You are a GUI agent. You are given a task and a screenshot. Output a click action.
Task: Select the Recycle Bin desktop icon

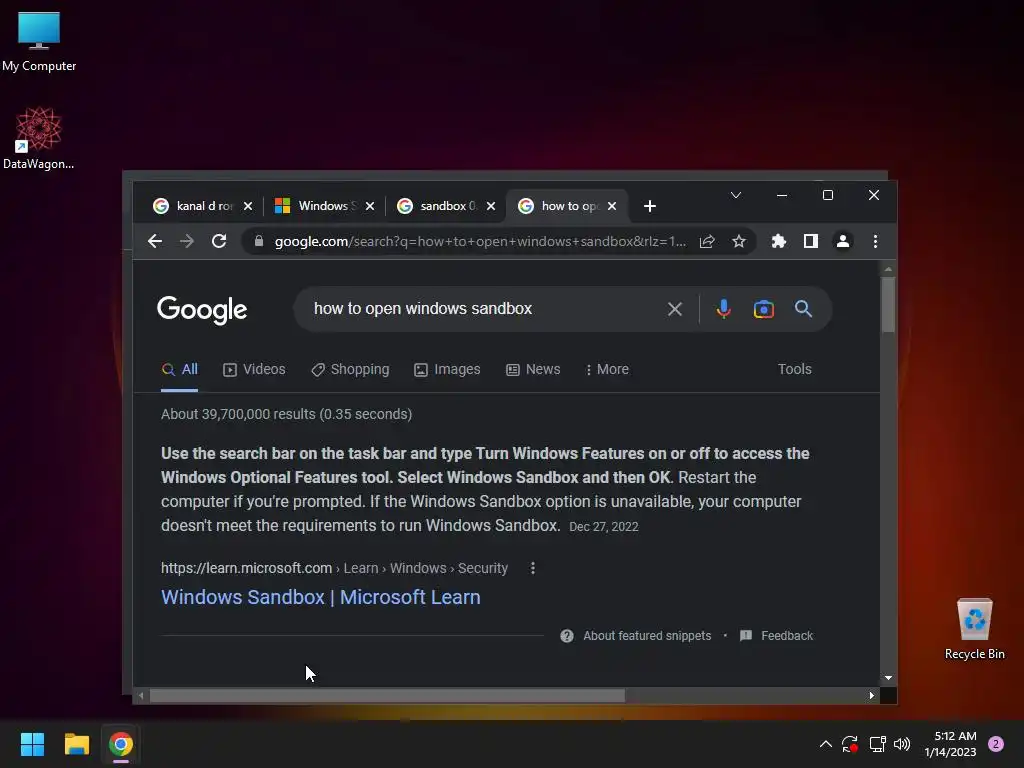974,629
